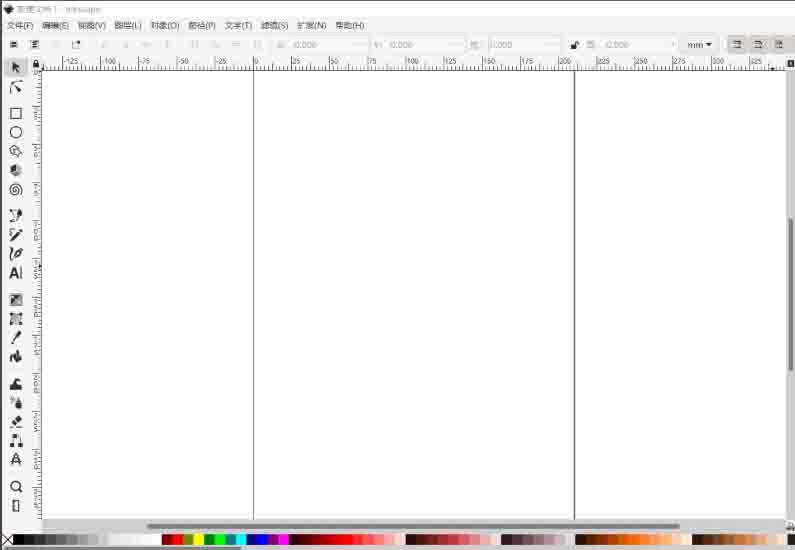Pick the black swatch in the palette
This screenshot has height=550, width=795.
18,540
